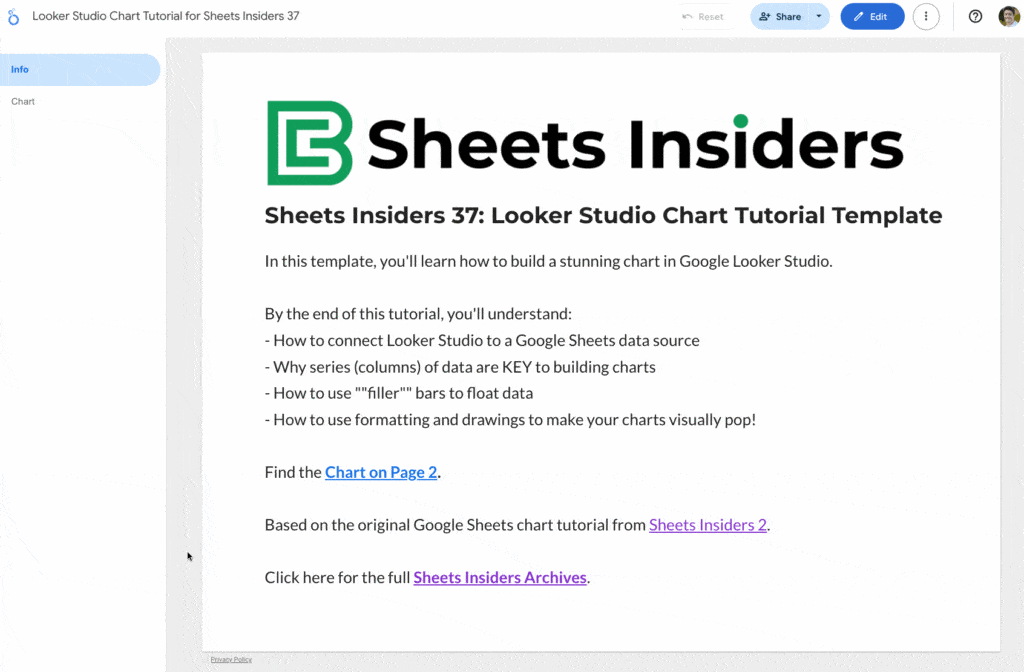Open the 'Sheets Insiders Archives' link
Screen dimensions: 1024x672
500,577
